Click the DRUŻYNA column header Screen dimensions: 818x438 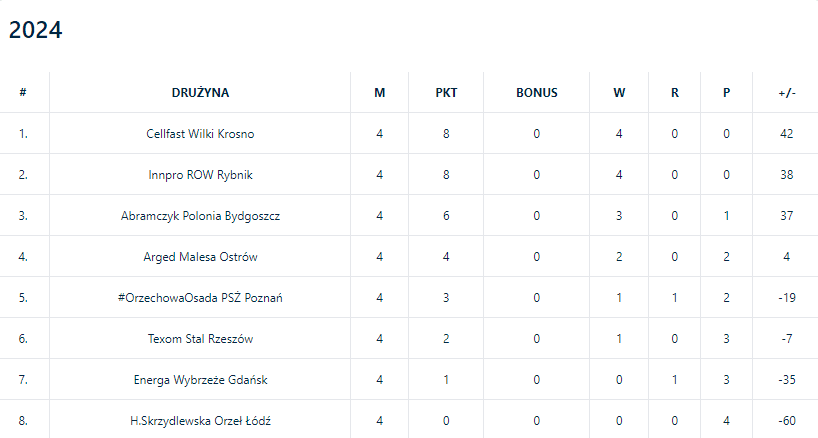200,93
